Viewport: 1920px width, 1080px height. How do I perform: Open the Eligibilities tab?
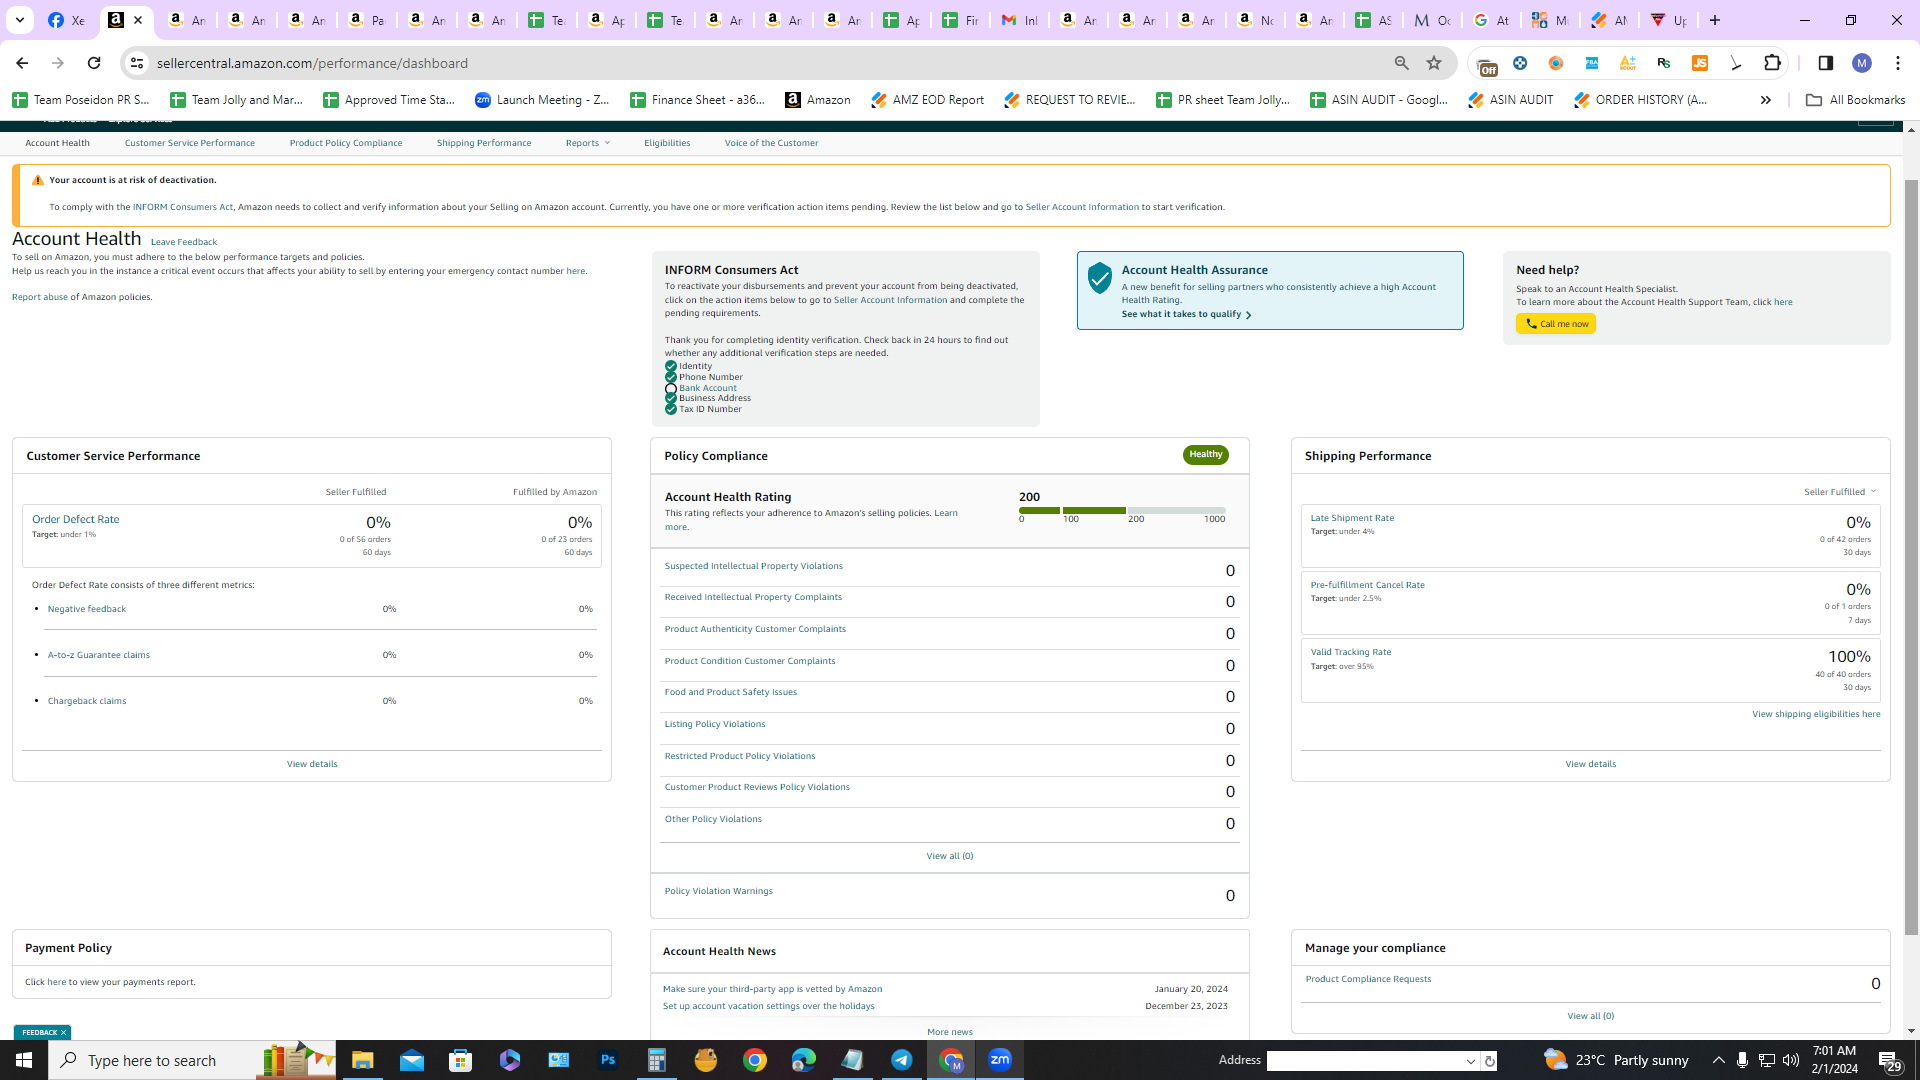[x=667, y=143]
